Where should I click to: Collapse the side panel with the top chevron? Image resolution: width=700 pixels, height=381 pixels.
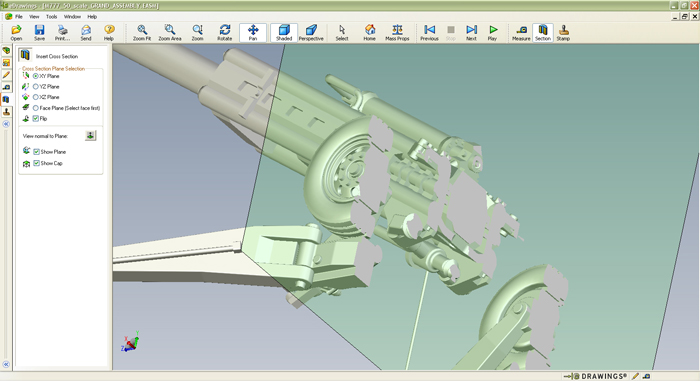click(6, 124)
